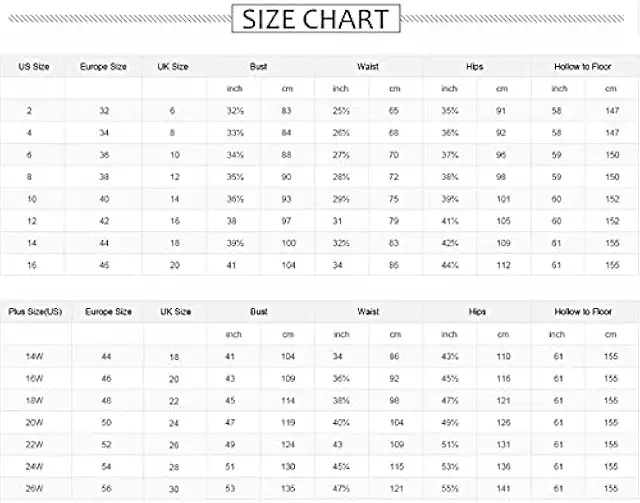Click the SIZE CHART title
The image size is (640, 503).
click(x=316, y=19)
